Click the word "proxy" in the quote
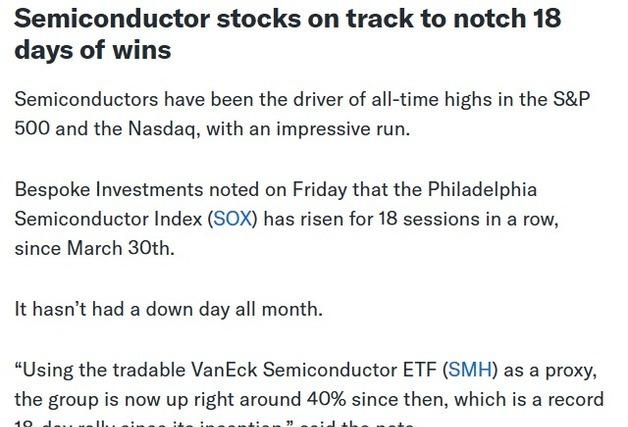Viewport: 628px width, 427px height. 570,370
